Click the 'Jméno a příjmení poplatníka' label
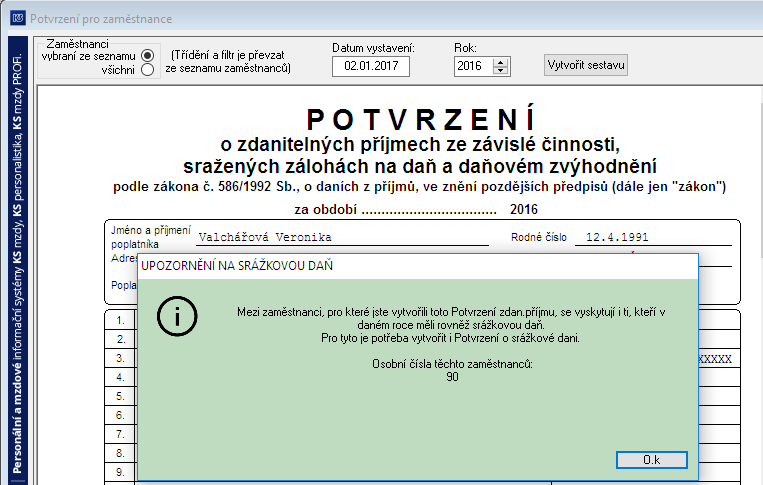The width and height of the screenshot is (763, 485). pos(150,237)
